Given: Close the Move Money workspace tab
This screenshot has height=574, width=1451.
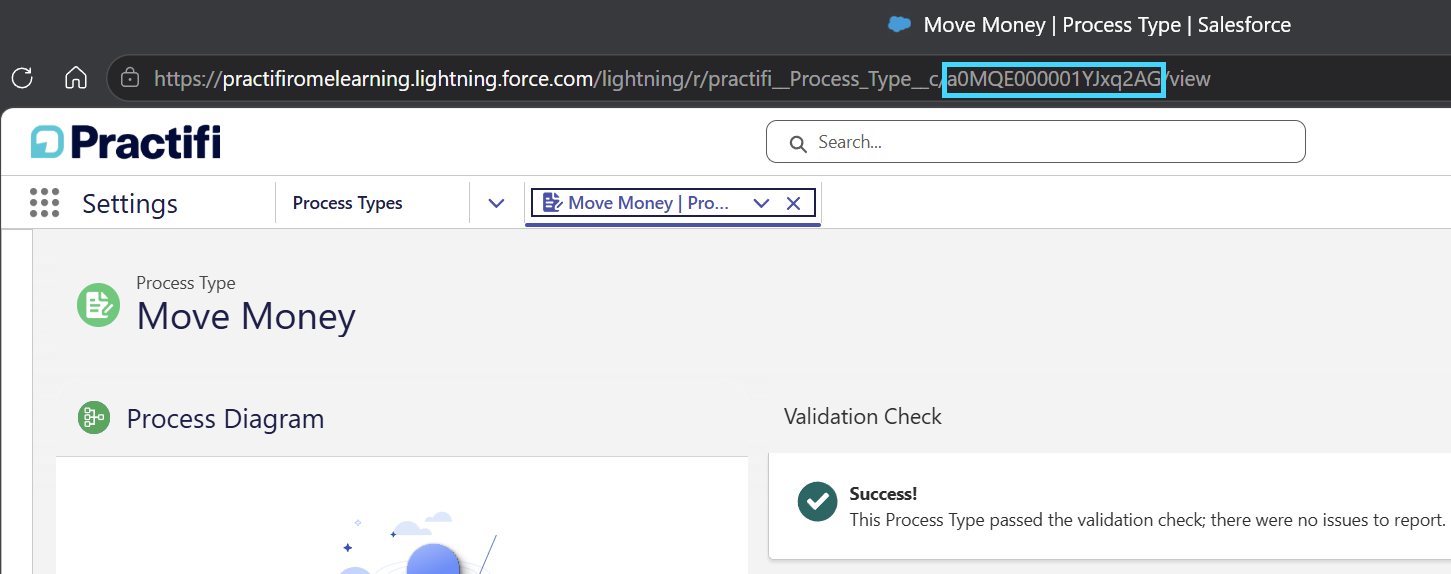Looking at the screenshot, I should (793, 203).
